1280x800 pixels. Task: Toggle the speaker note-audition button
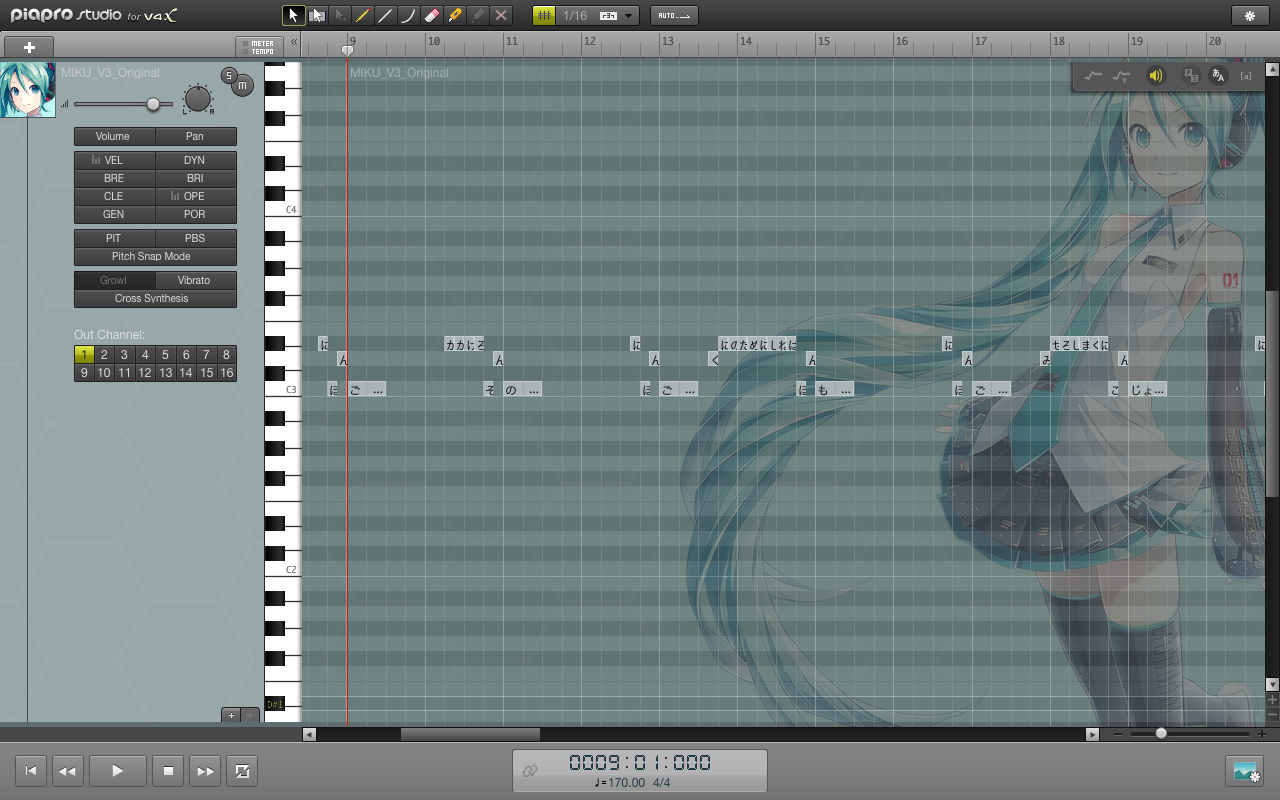click(x=1156, y=75)
